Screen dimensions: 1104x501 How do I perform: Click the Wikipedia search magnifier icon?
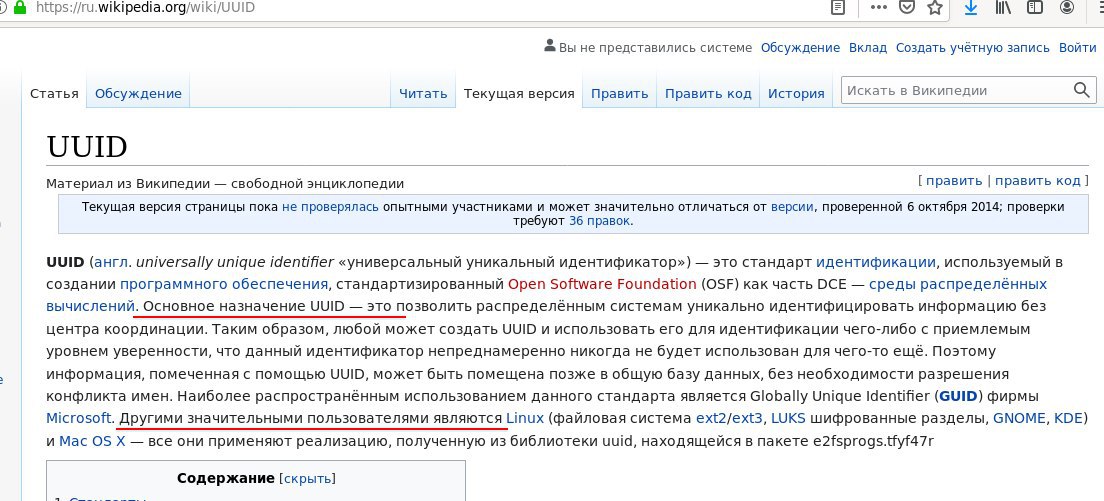(1081, 90)
